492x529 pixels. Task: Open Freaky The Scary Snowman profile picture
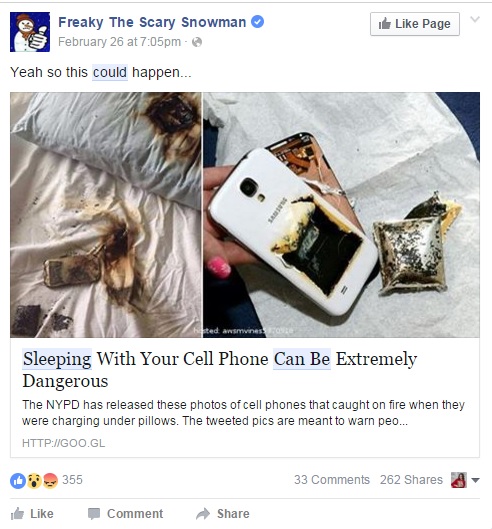[30, 32]
